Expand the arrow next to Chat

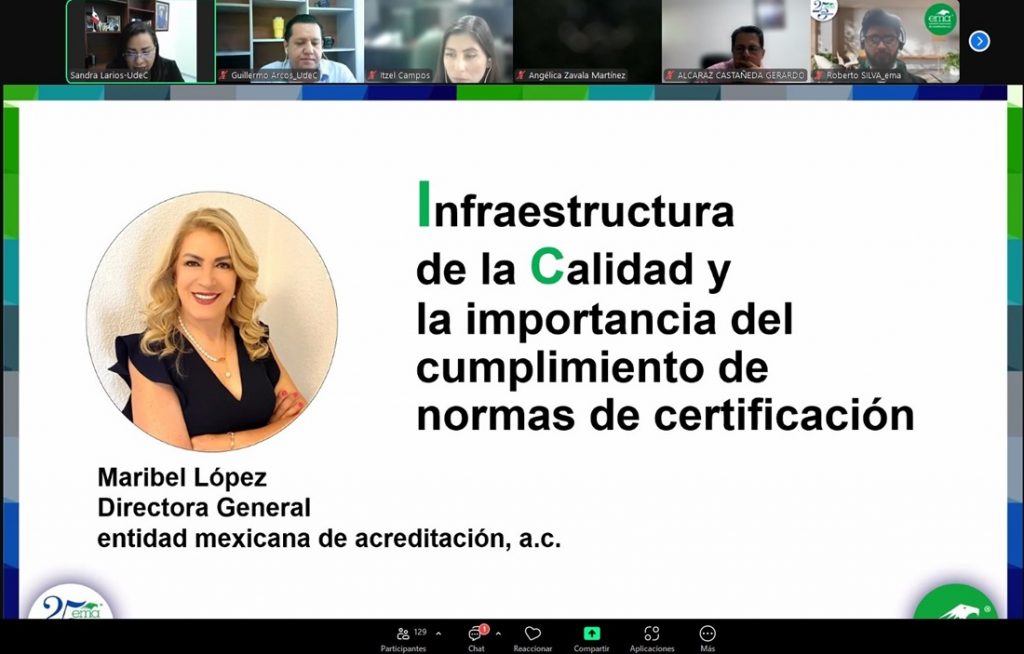(498, 634)
